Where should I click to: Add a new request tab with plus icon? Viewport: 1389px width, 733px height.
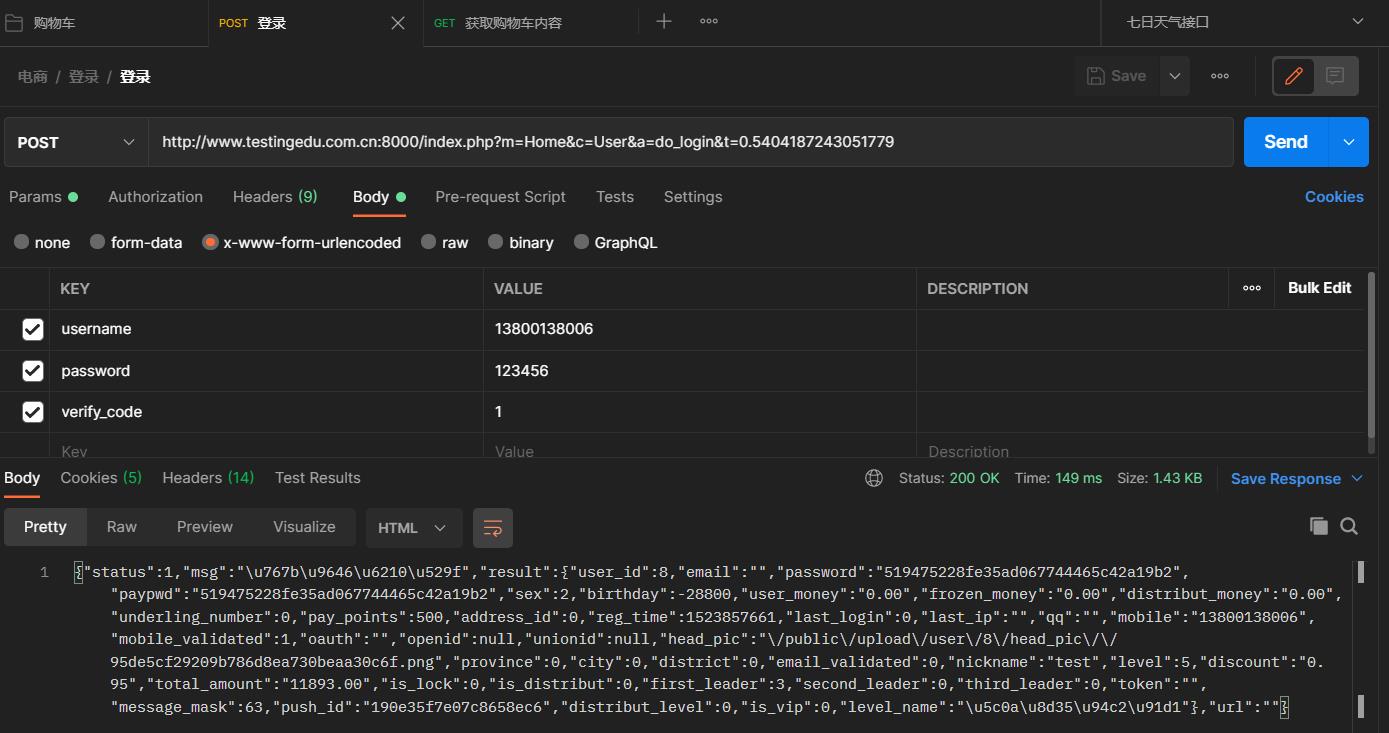(x=664, y=21)
